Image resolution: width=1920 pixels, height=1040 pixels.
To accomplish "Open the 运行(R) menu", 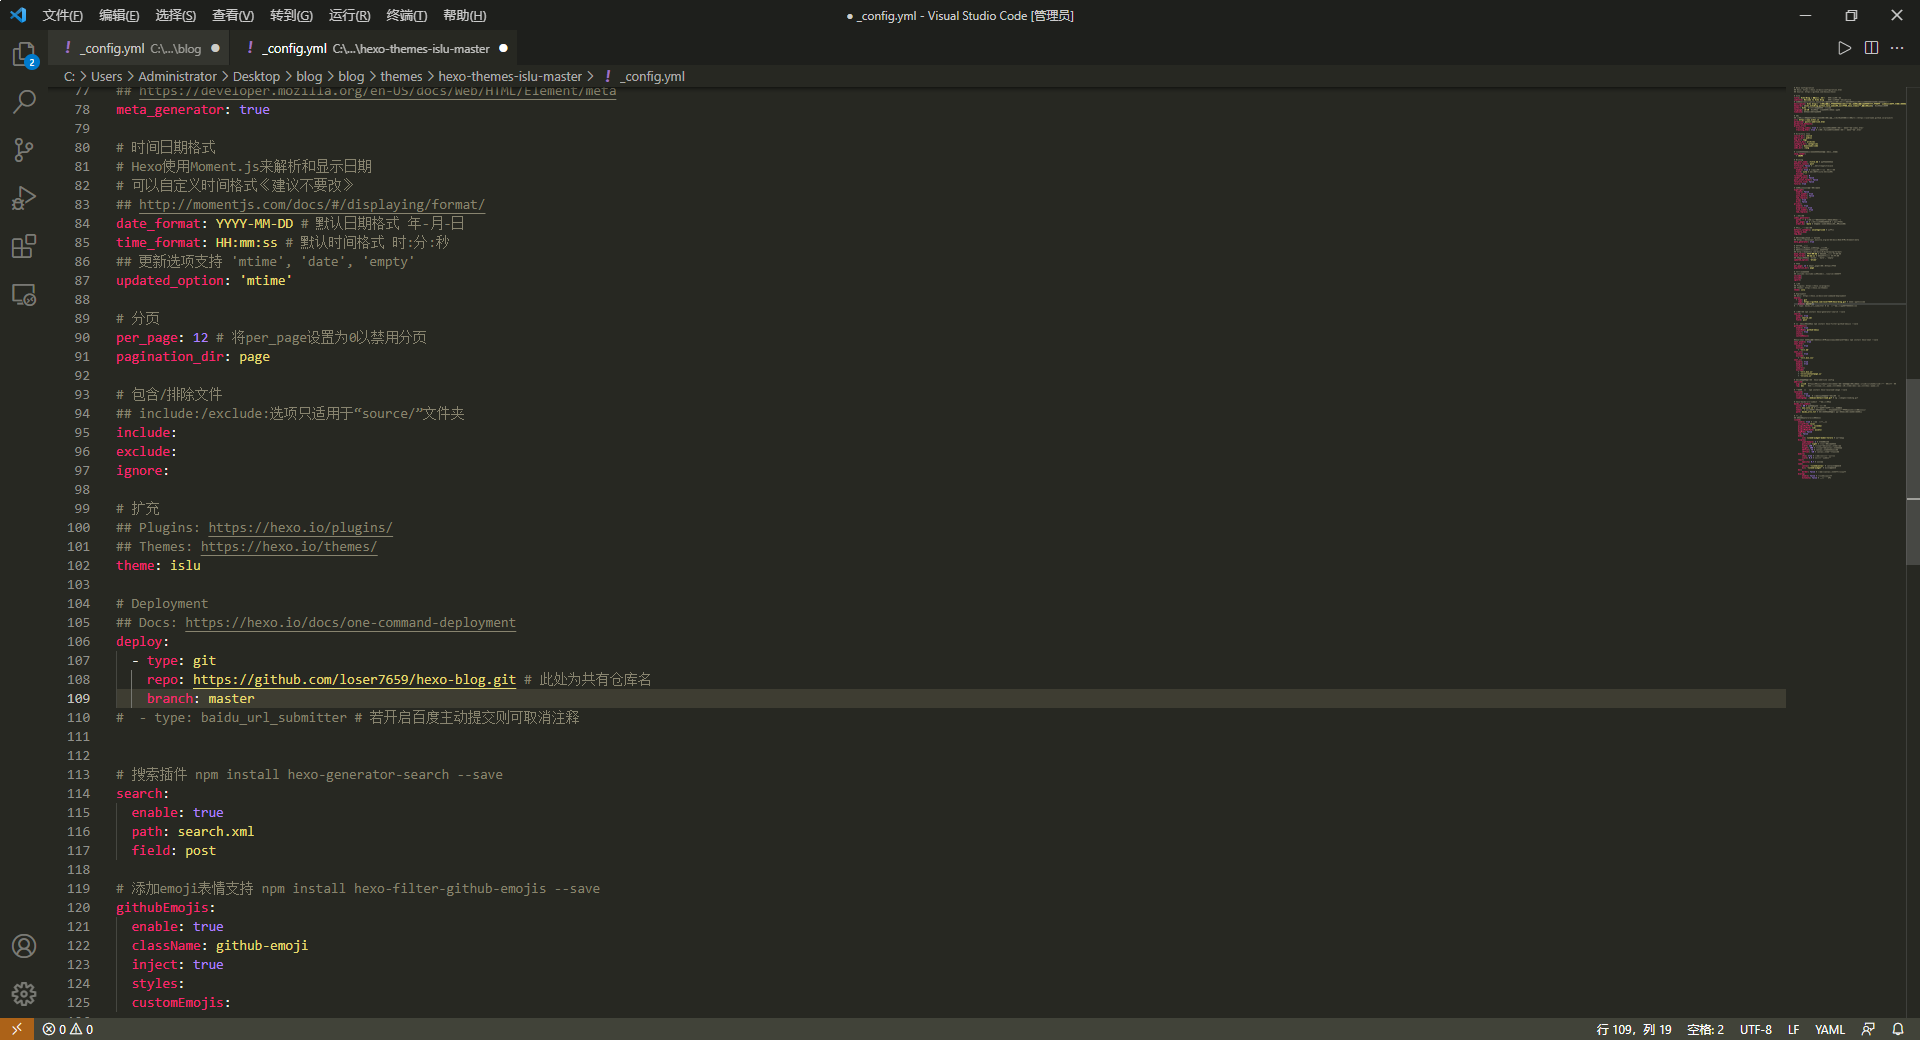I will (349, 15).
